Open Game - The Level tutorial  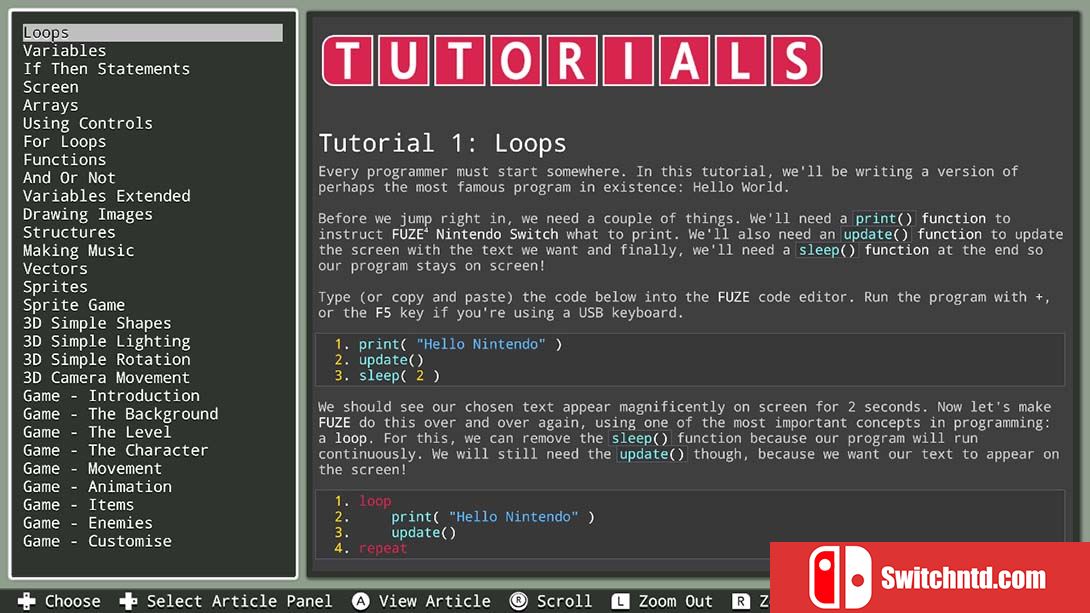(97, 432)
